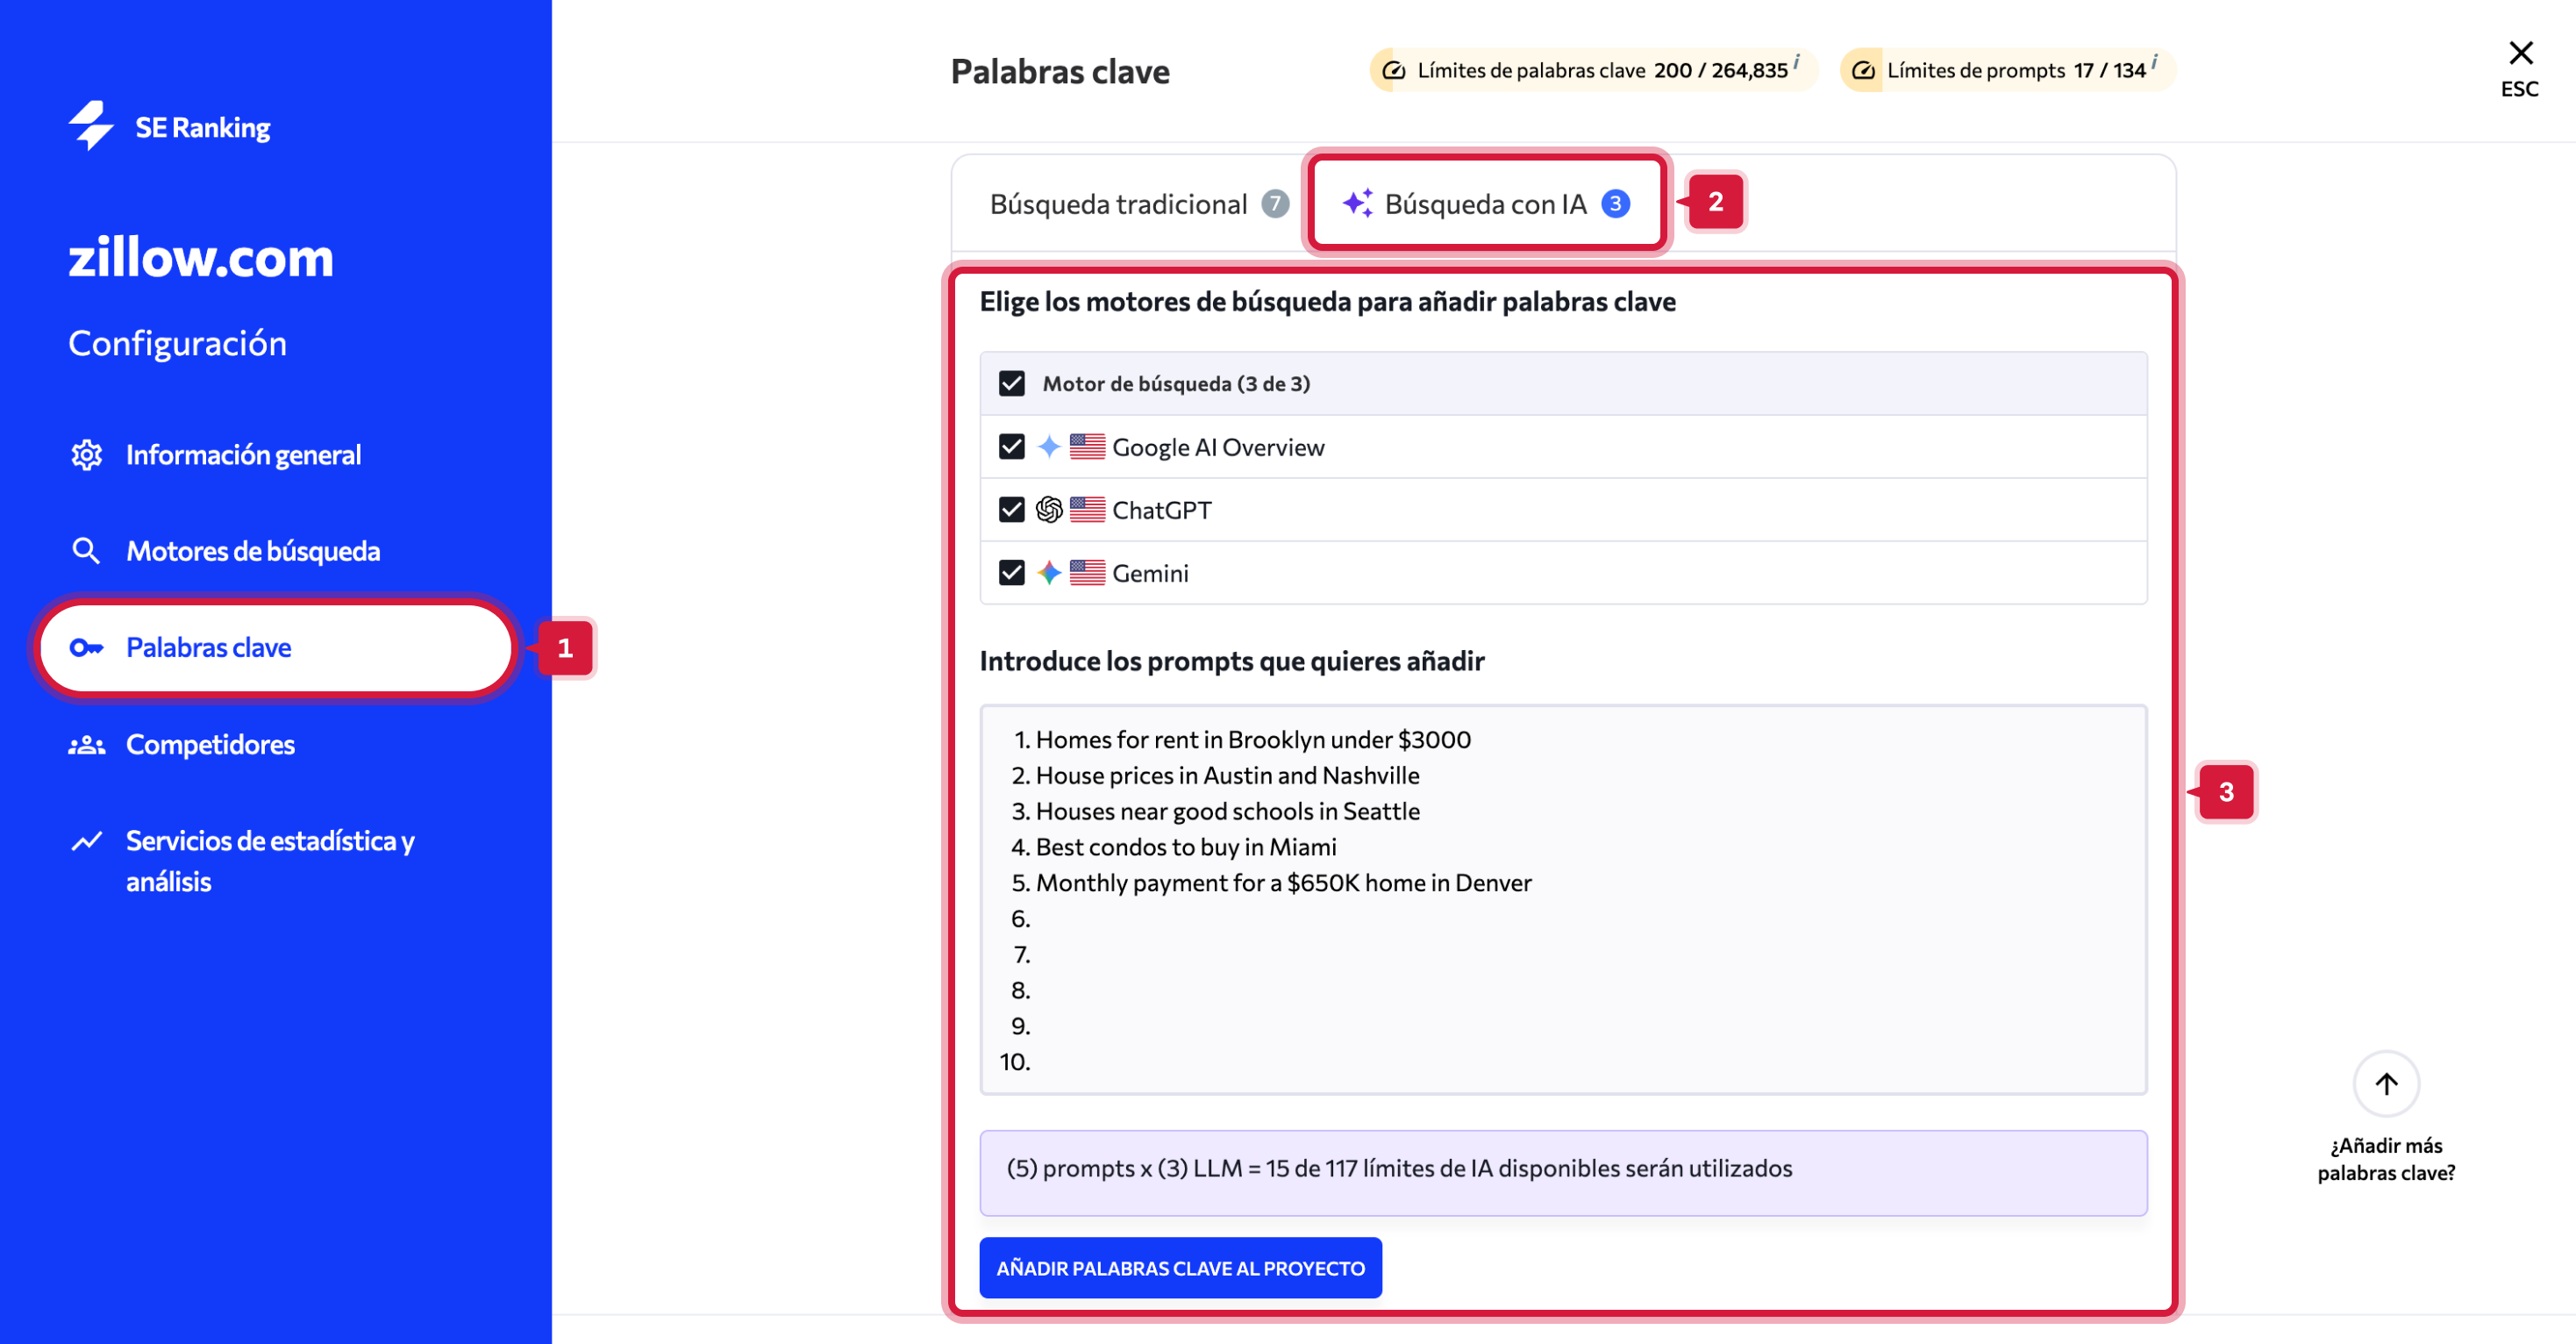Click Añadir palabras clave al proyecto button
Screen dimensions: 2576x1344
click(1180, 1268)
